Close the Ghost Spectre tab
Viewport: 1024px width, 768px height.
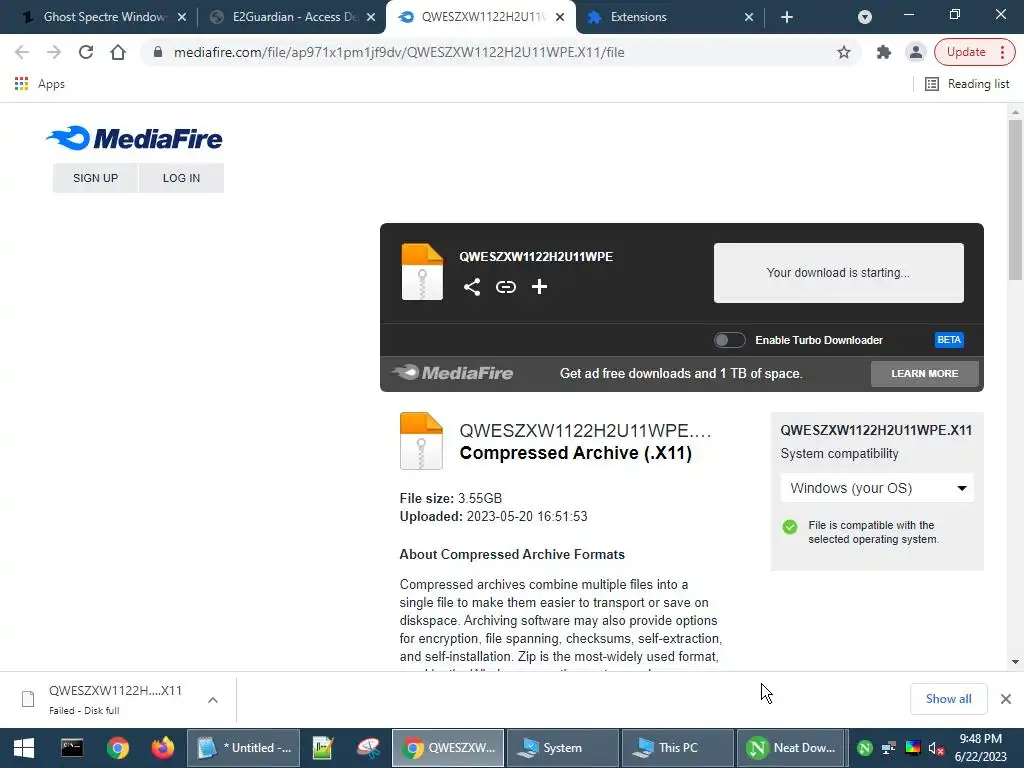pyautogui.click(x=182, y=17)
